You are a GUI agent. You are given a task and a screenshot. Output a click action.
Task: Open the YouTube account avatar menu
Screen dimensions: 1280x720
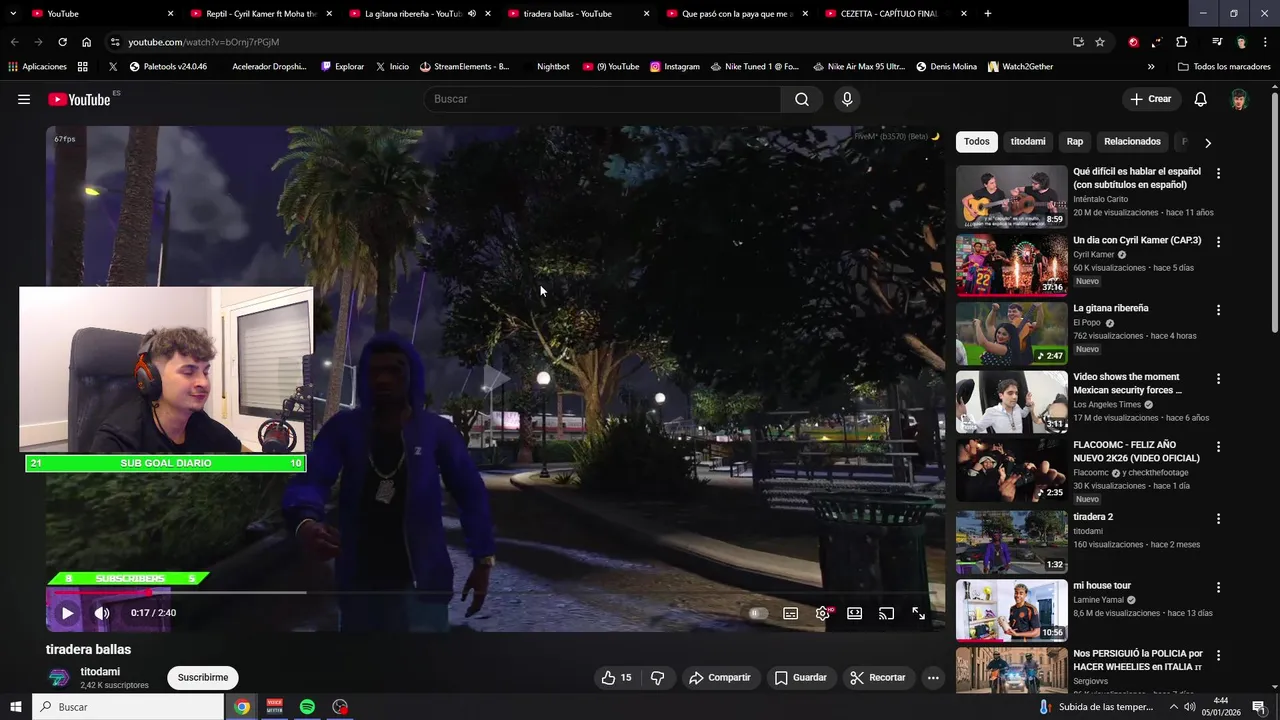pyautogui.click(x=1239, y=99)
